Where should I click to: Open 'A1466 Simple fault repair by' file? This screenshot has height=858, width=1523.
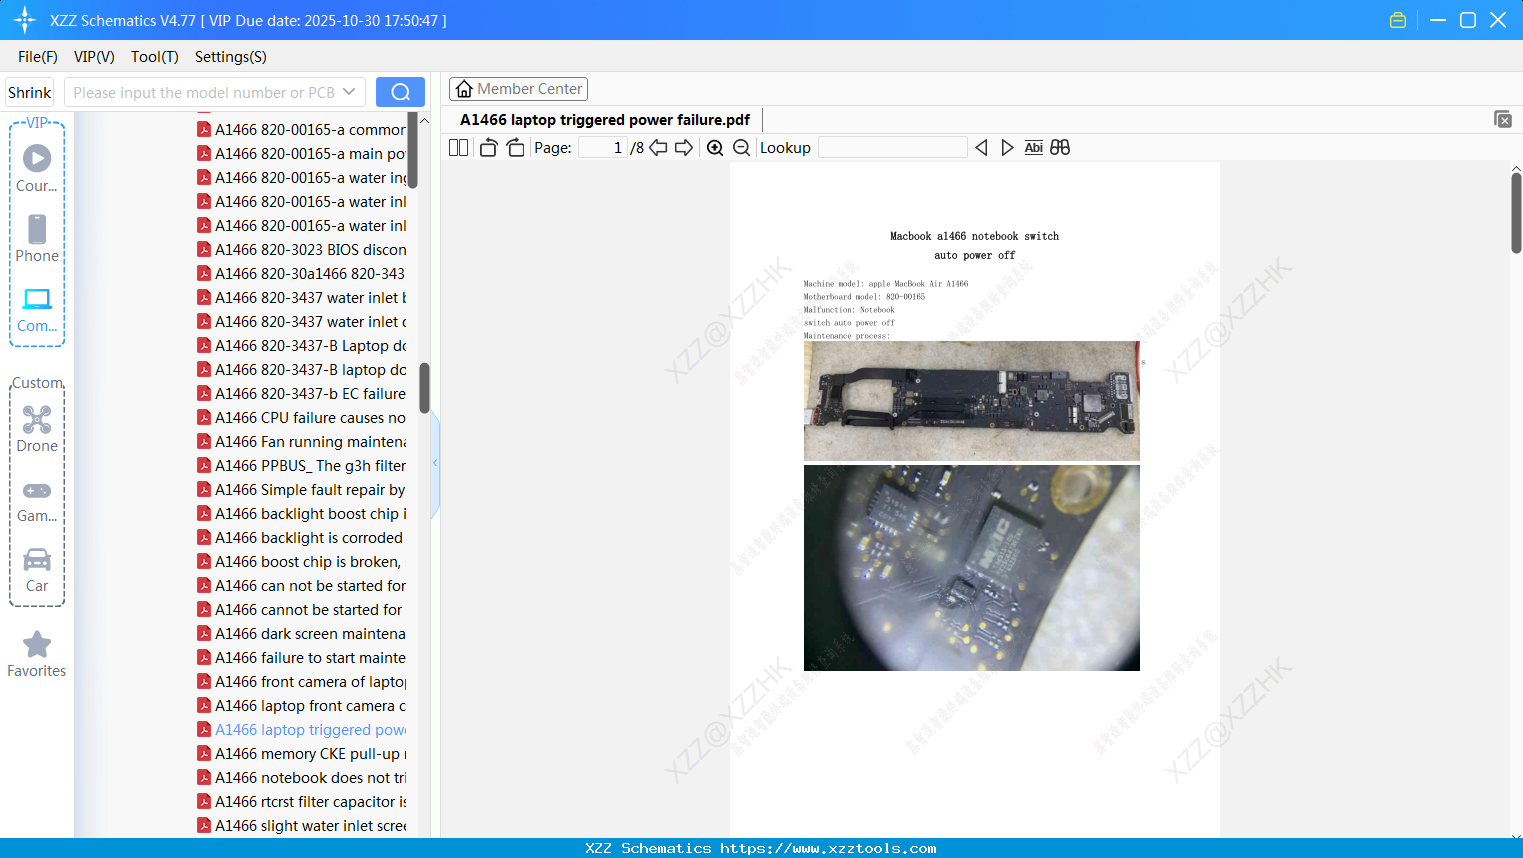pyautogui.click(x=301, y=490)
